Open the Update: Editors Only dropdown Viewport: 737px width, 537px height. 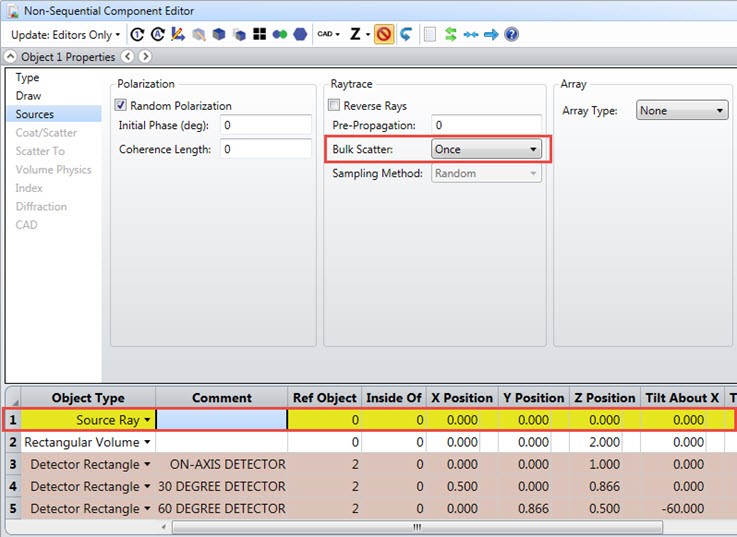click(x=65, y=34)
